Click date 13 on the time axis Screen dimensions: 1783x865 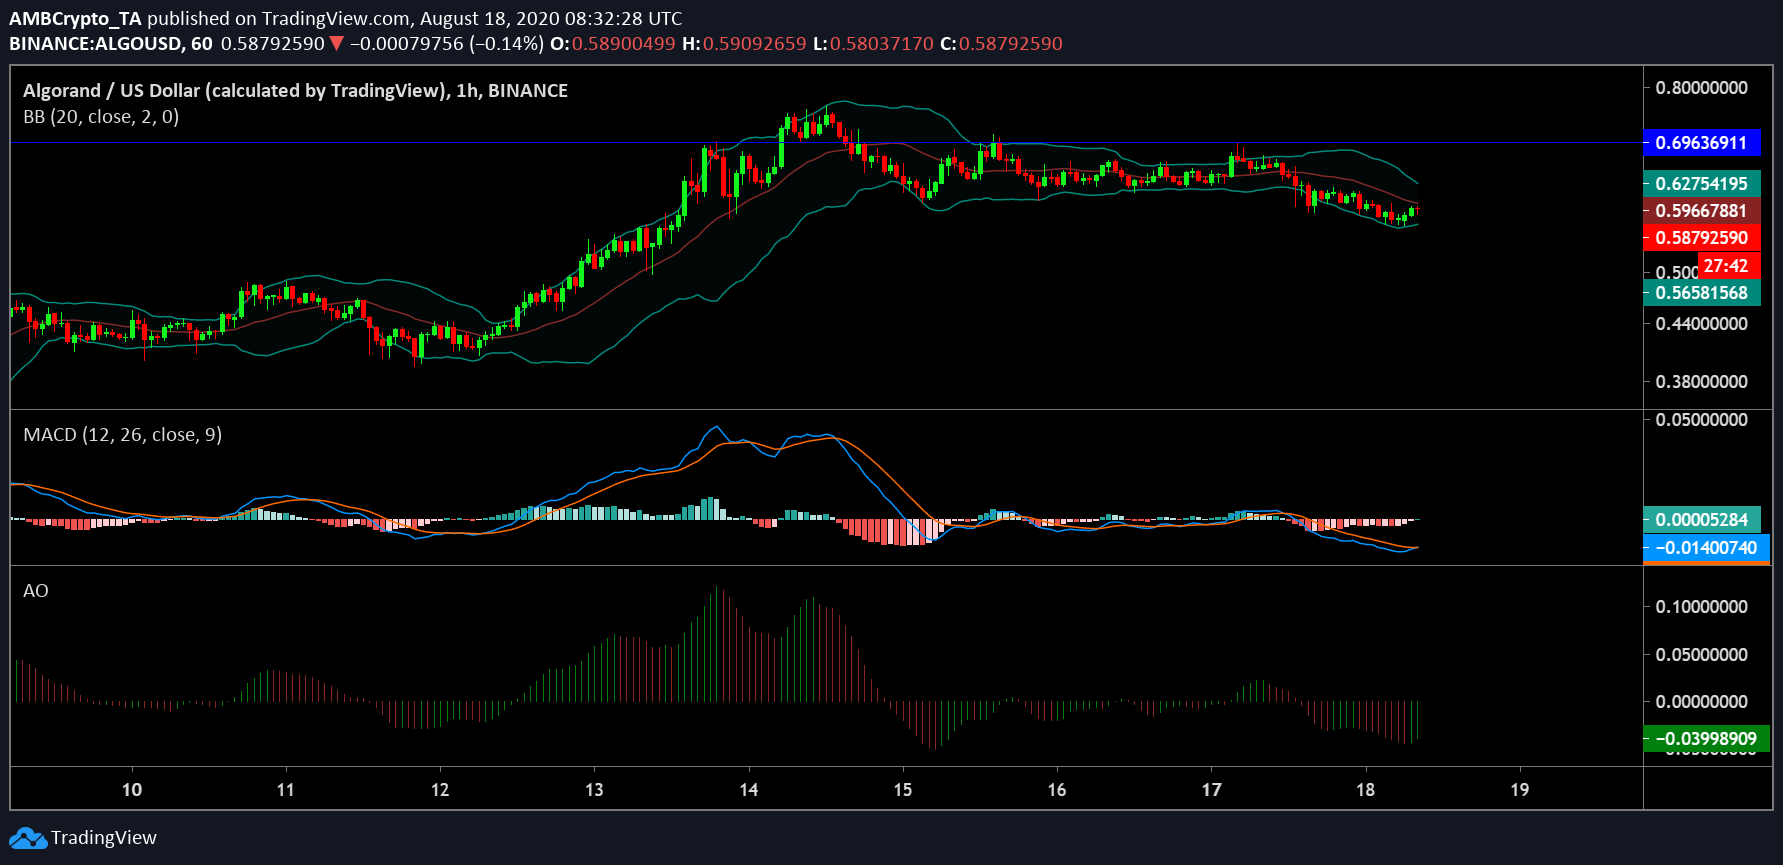[x=594, y=790]
